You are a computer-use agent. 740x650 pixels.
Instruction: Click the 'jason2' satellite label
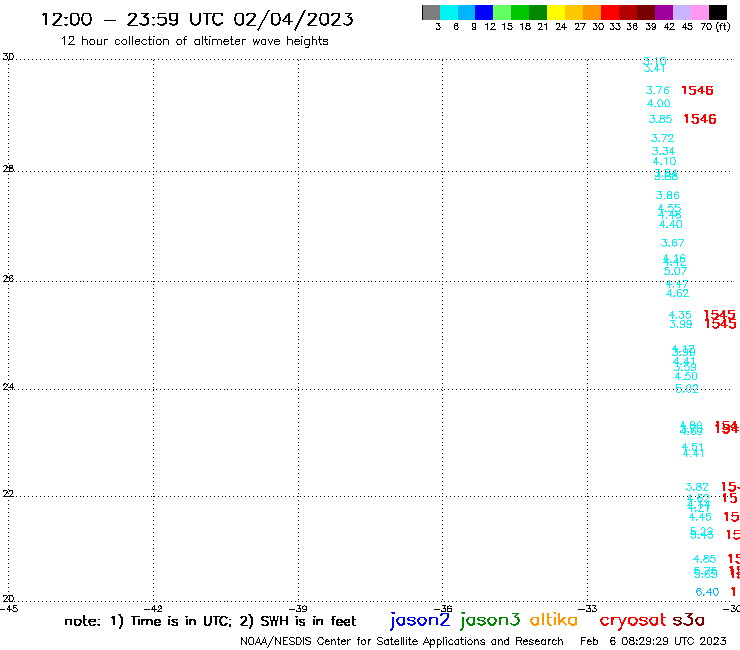click(x=420, y=620)
